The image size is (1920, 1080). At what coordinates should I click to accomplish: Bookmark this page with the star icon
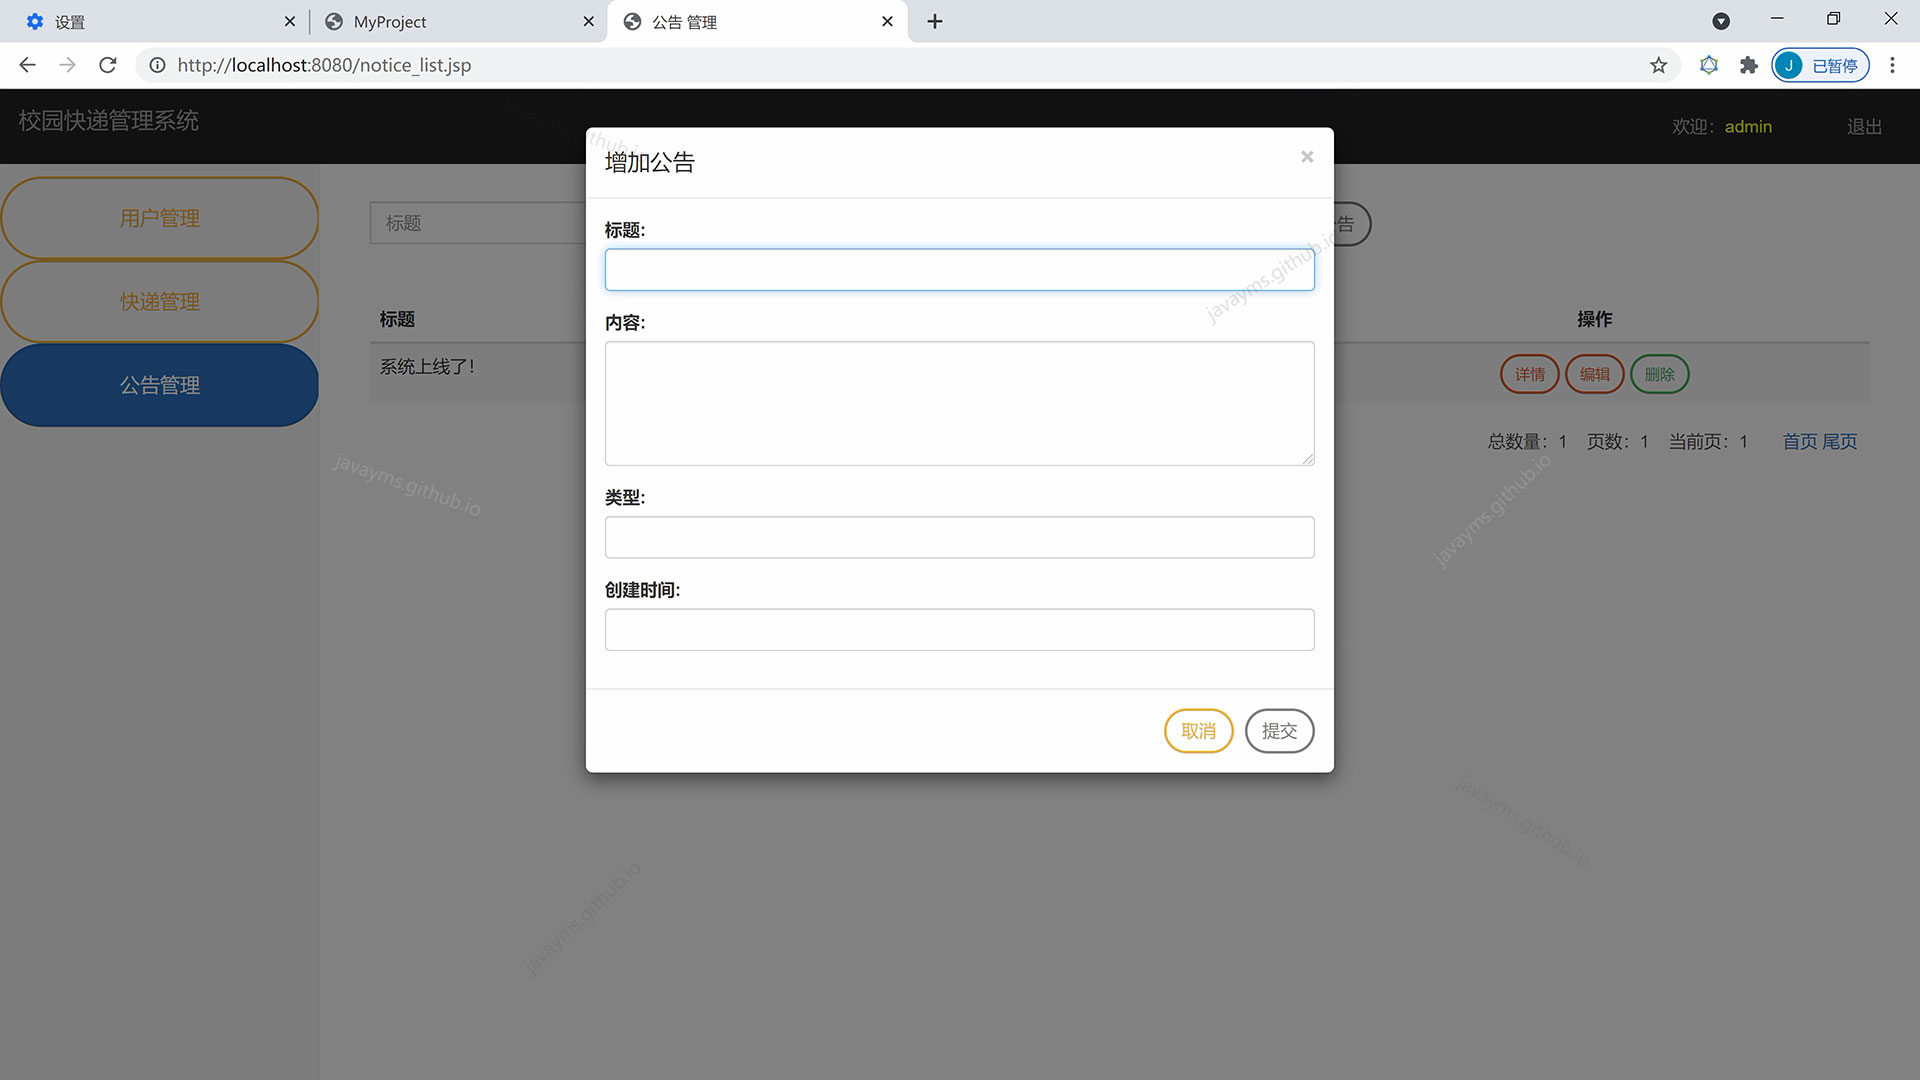pos(1658,64)
